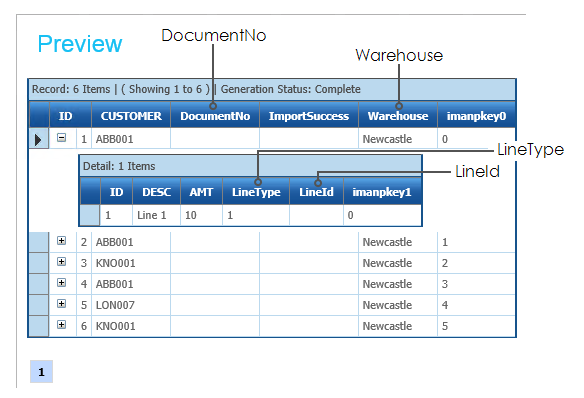Collapse the expanded row for record 1

point(61,138)
